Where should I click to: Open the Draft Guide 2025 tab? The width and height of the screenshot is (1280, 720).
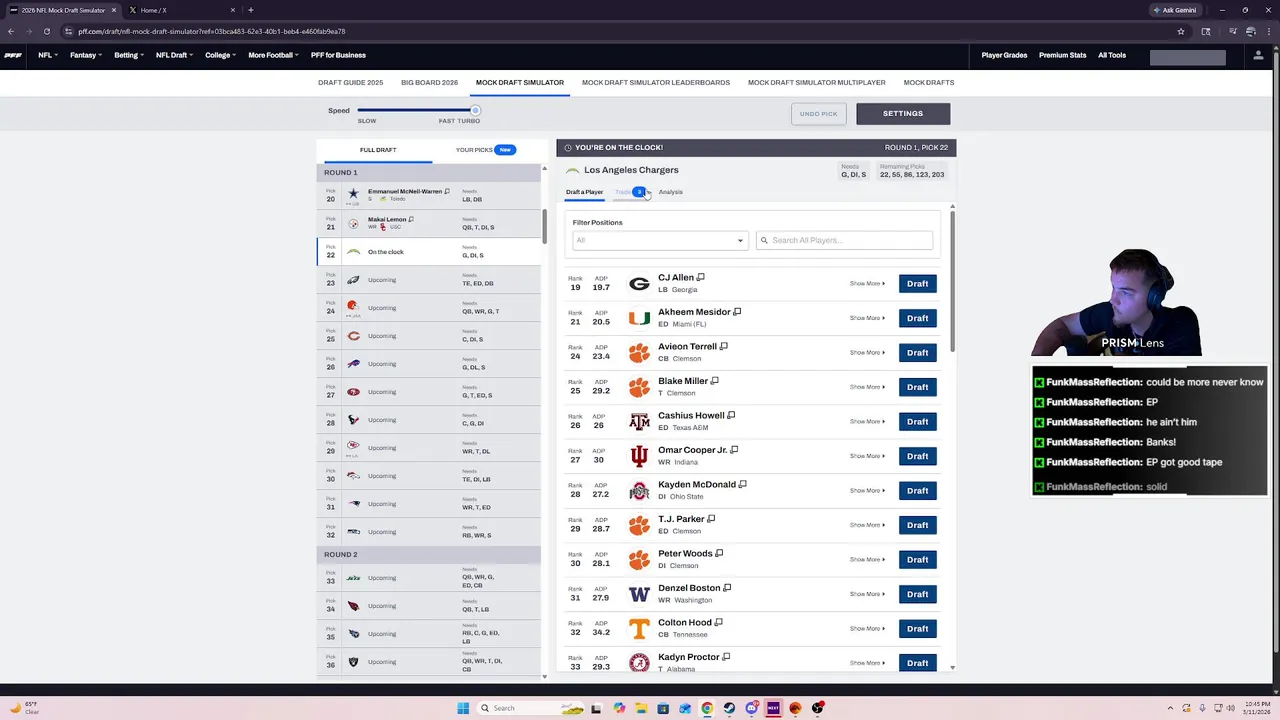point(350,83)
